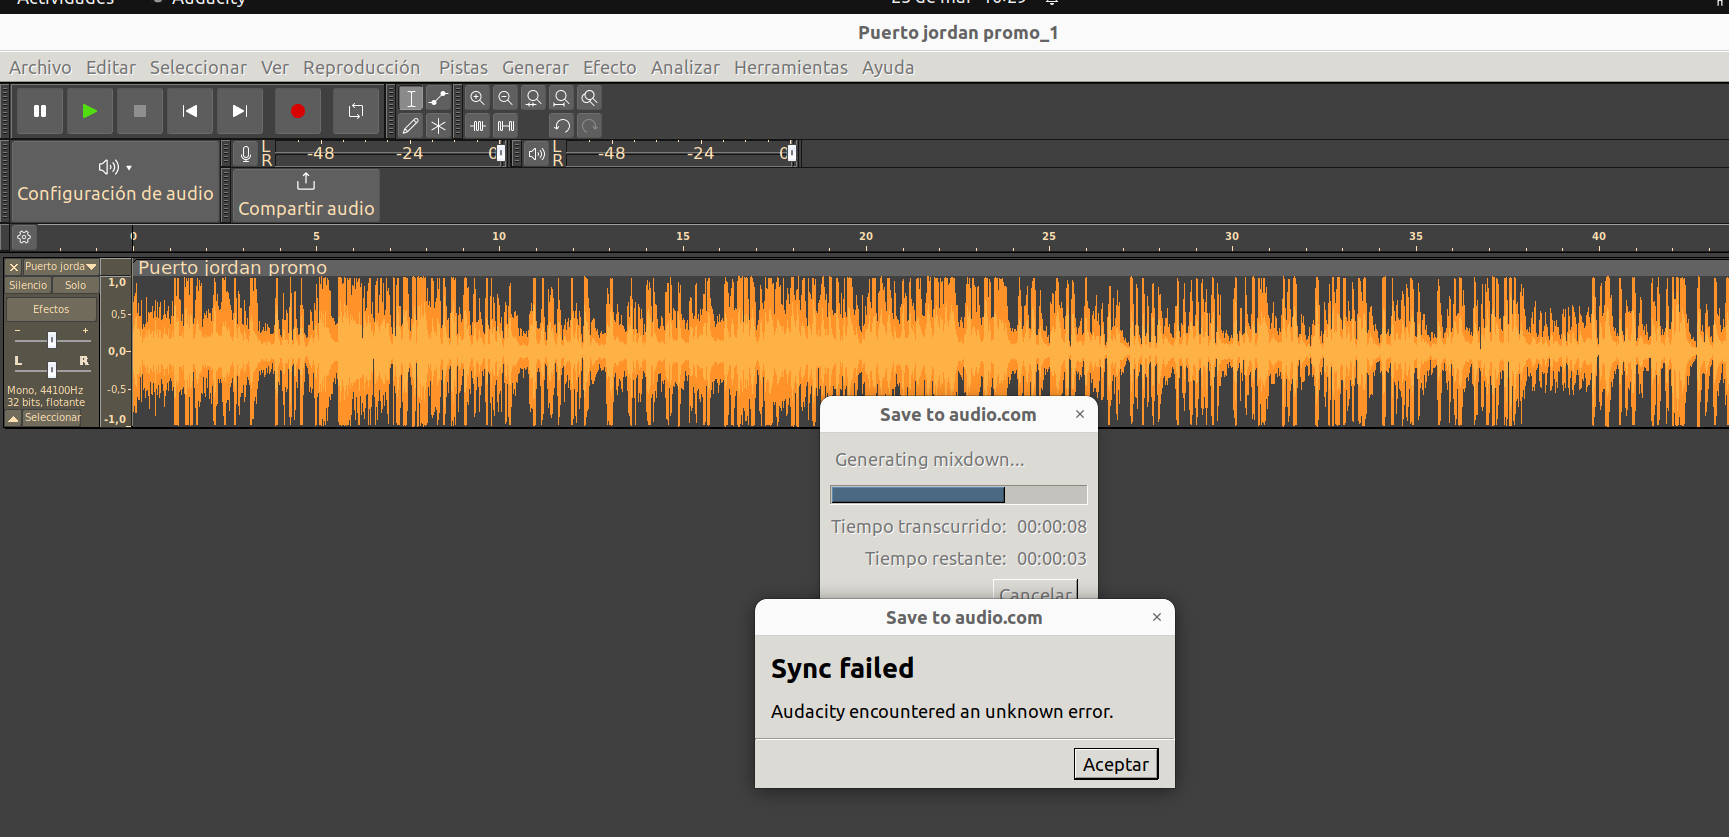This screenshot has width=1729, height=837.
Task: Adjust the track gain slider
Action: pos(52,339)
